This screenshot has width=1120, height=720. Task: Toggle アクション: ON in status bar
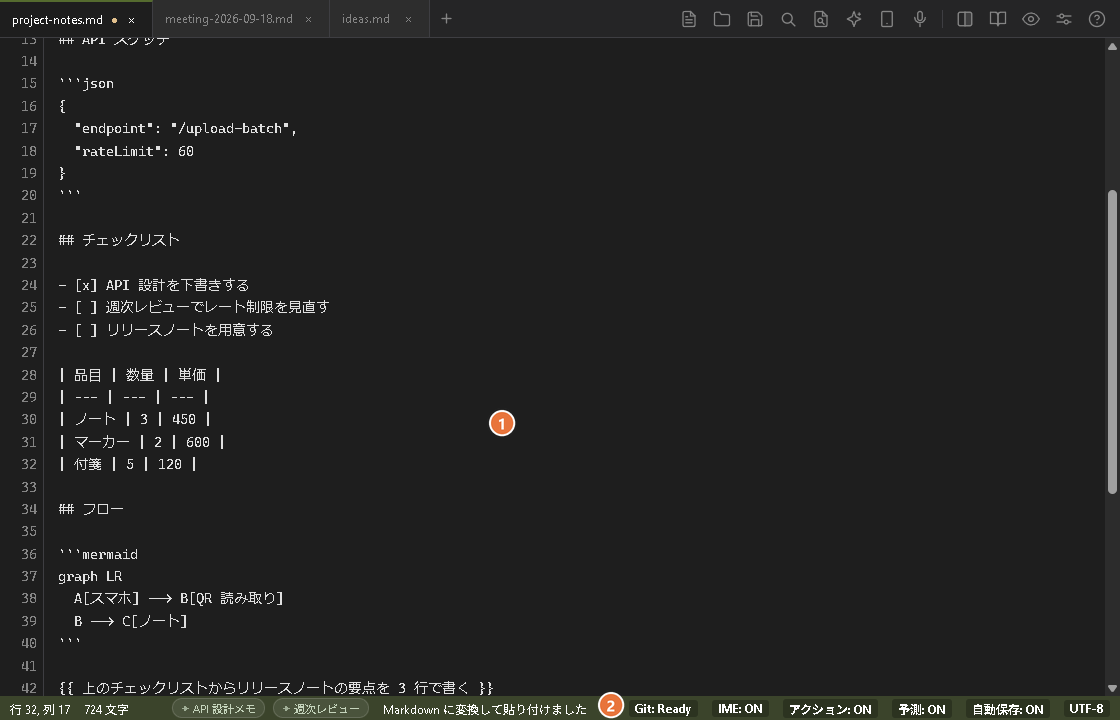(830, 709)
